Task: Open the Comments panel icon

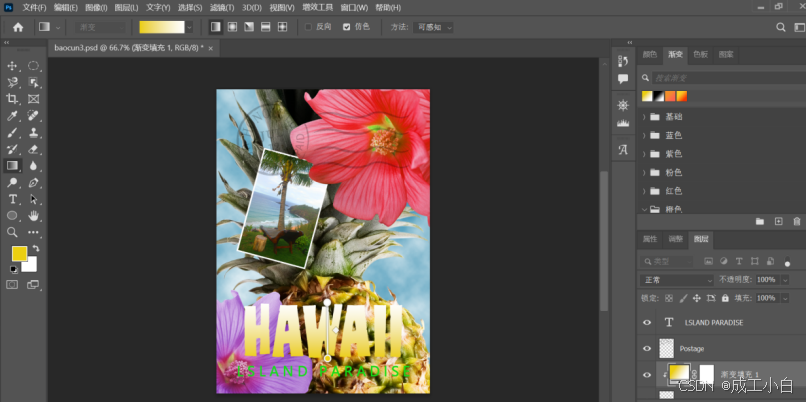Action: (x=623, y=79)
